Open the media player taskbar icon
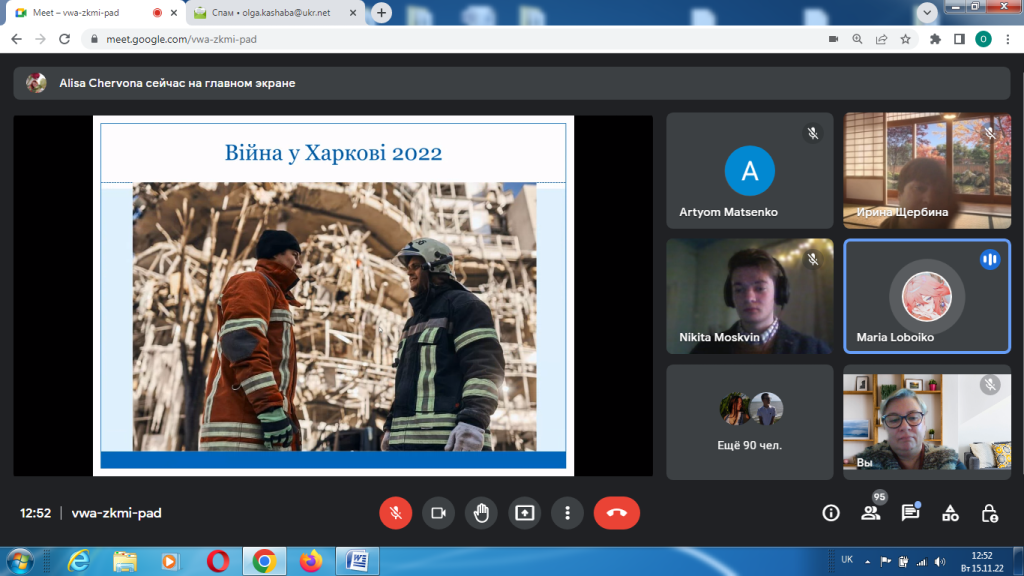The height and width of the screenshot is (576, 1024). pos(170,562)
